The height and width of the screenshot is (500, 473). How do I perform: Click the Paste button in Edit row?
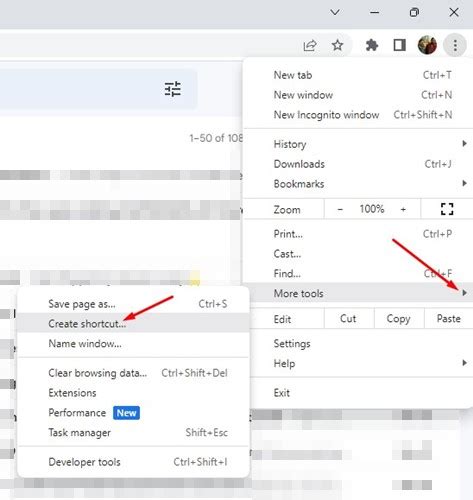tap(449, 318)
